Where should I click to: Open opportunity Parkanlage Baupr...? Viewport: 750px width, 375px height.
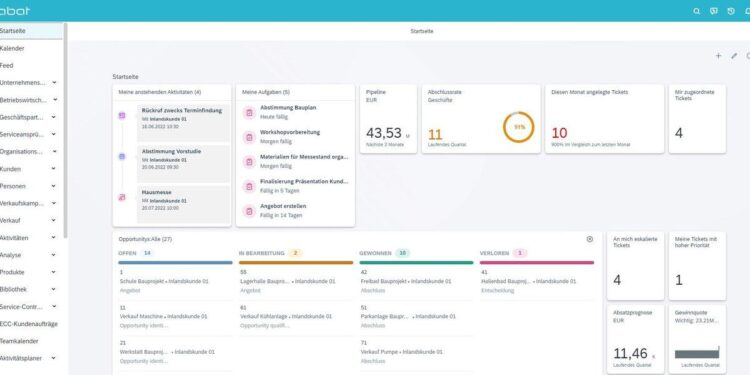[x=416, y=316]
